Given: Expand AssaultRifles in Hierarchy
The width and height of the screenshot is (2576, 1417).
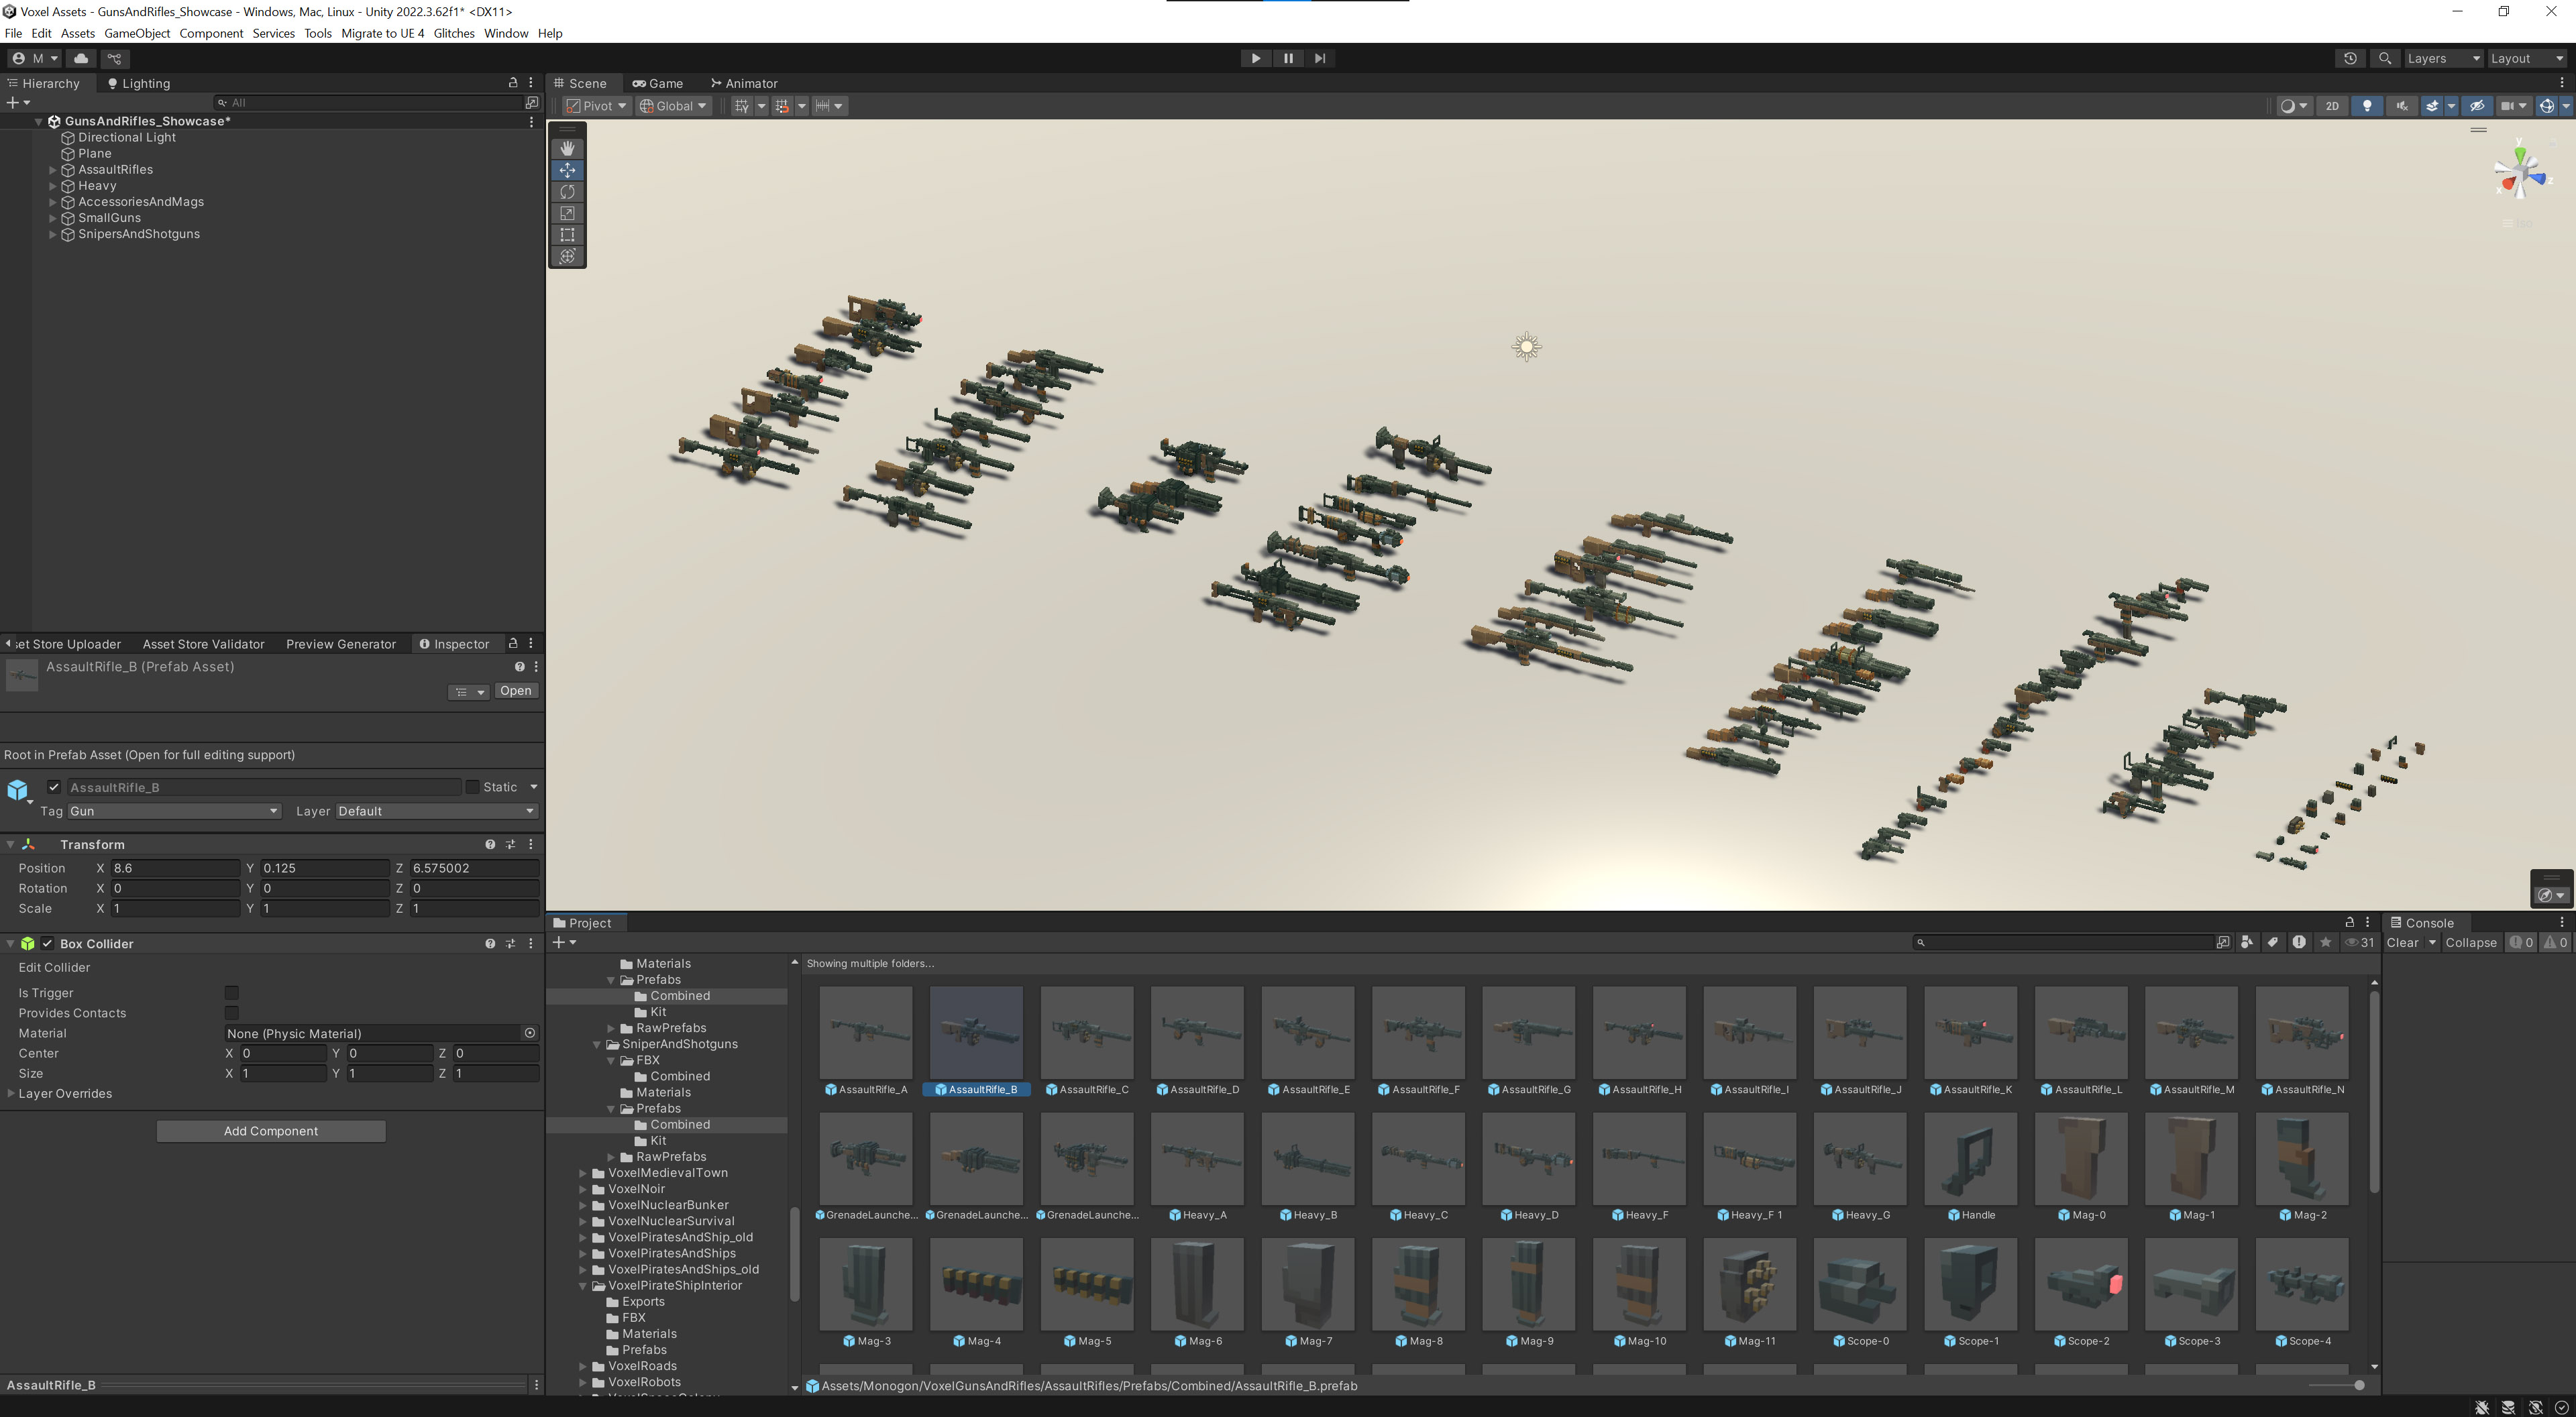Looking at the screenshot, I should pos(53,170).
